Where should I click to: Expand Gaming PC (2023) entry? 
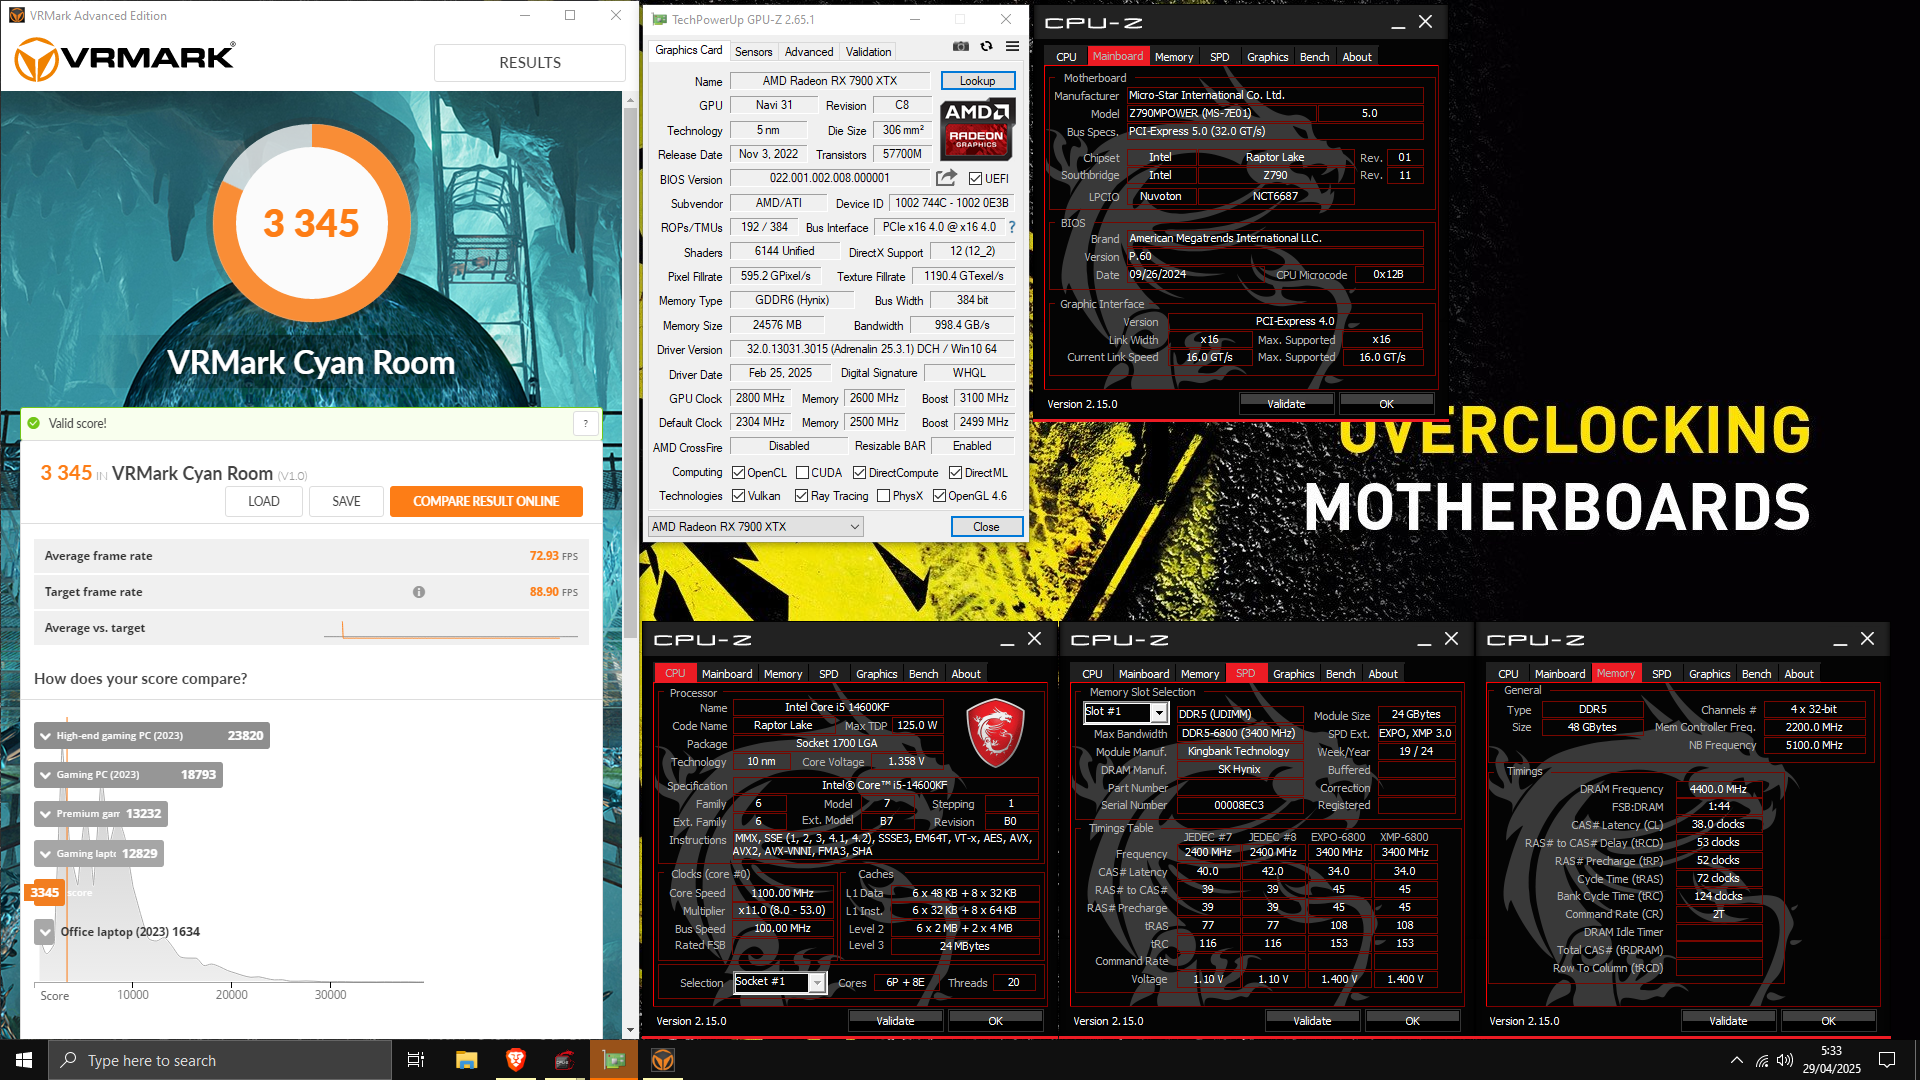(x=45, y=775)
